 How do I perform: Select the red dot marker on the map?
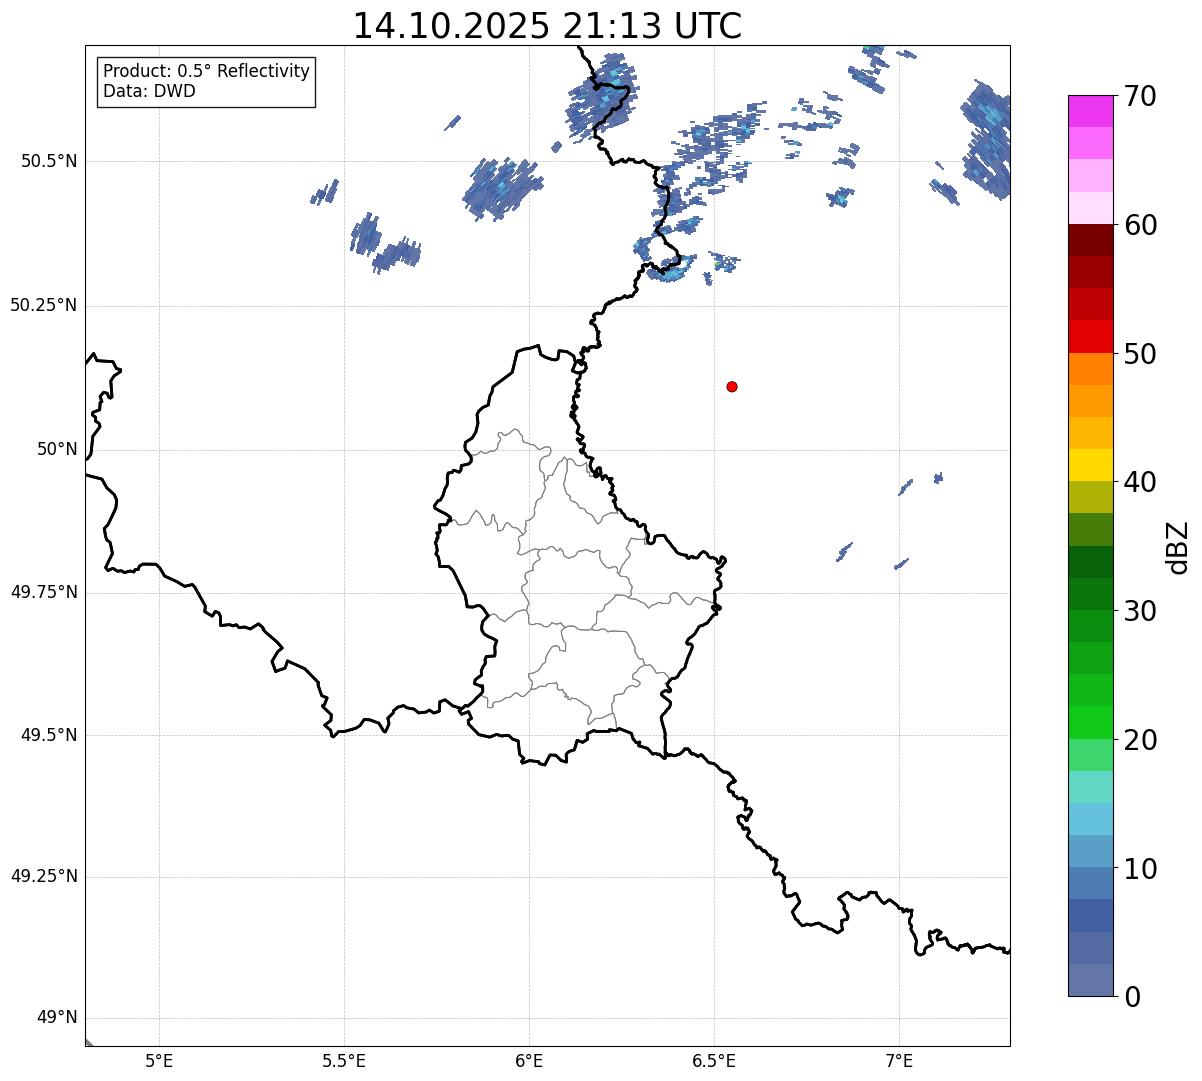[732, 386]
